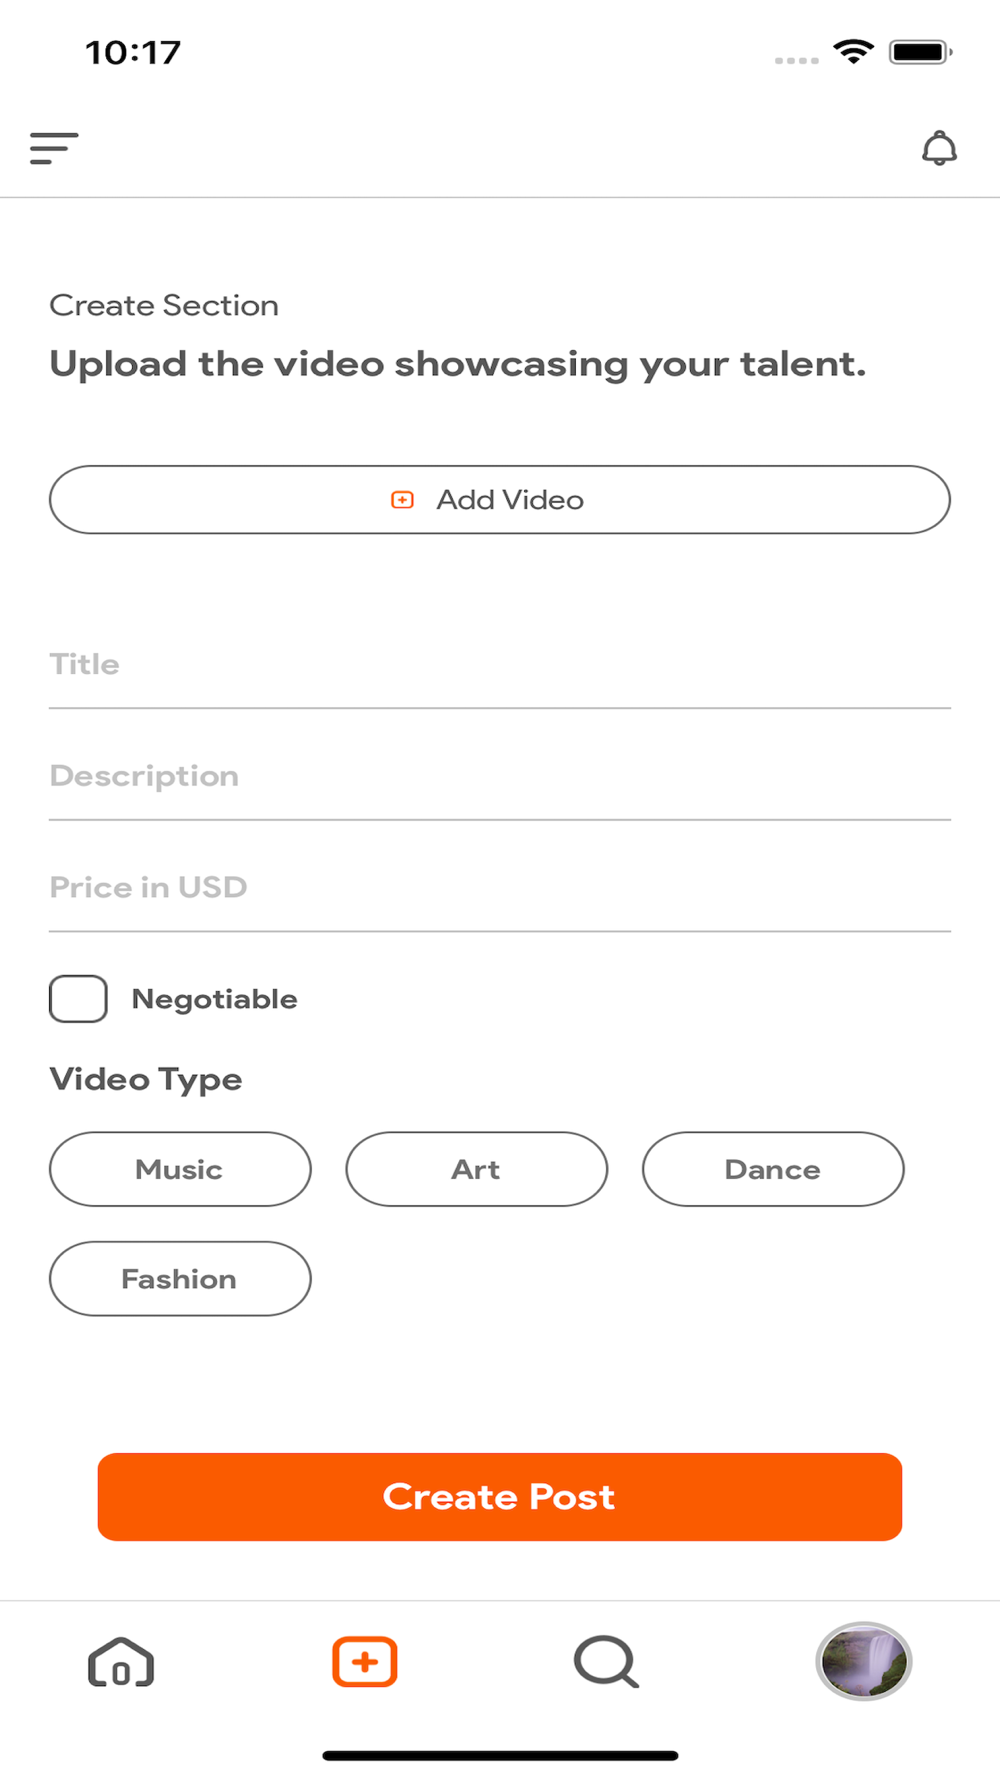1000x1778 pixels.
Task: Open notifications via the bell icon
Action: pos(939,148)
